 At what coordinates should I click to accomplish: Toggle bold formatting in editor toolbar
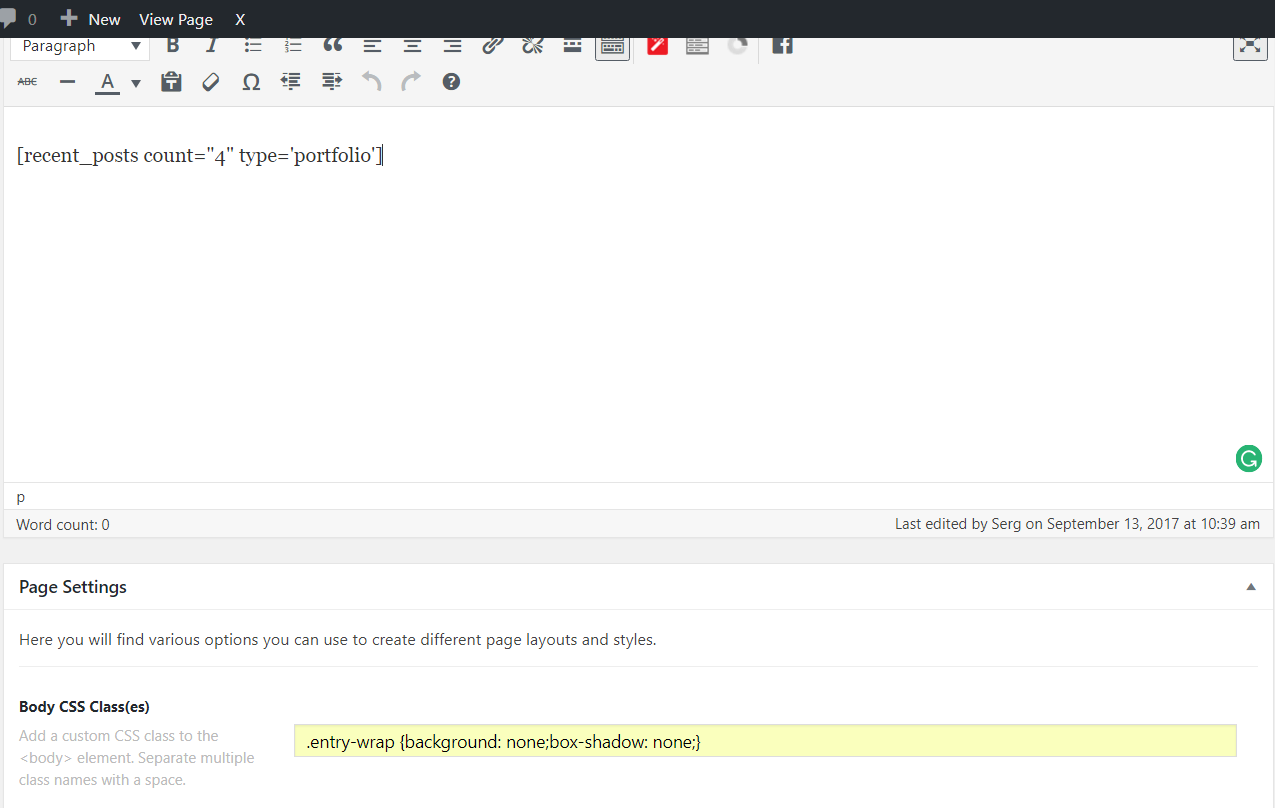coord(173,46)
